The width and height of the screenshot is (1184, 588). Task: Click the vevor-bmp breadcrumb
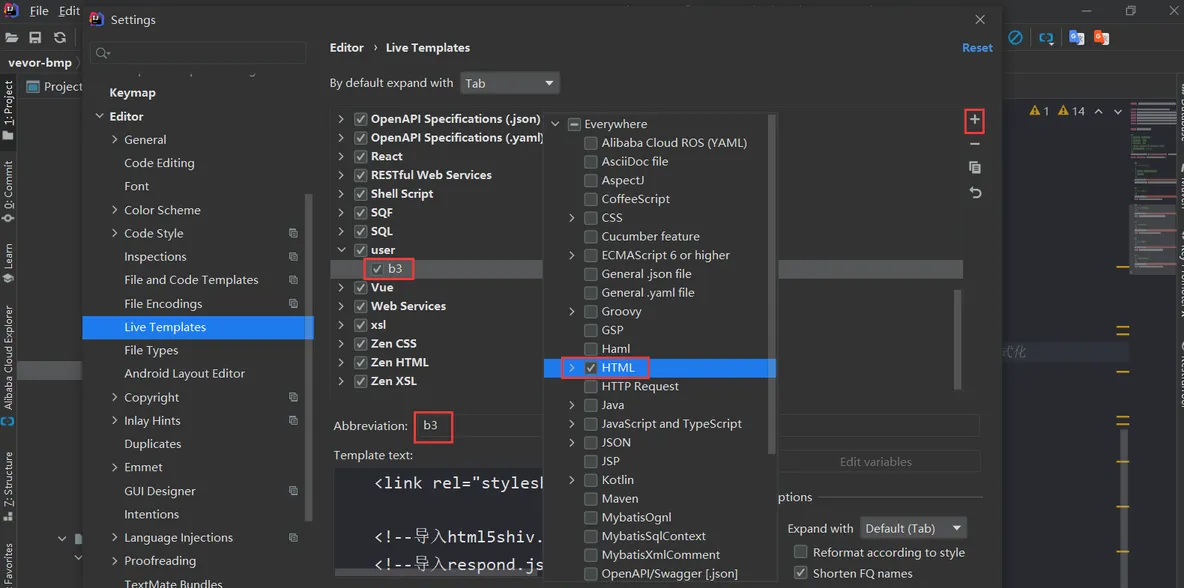(40, 63)
